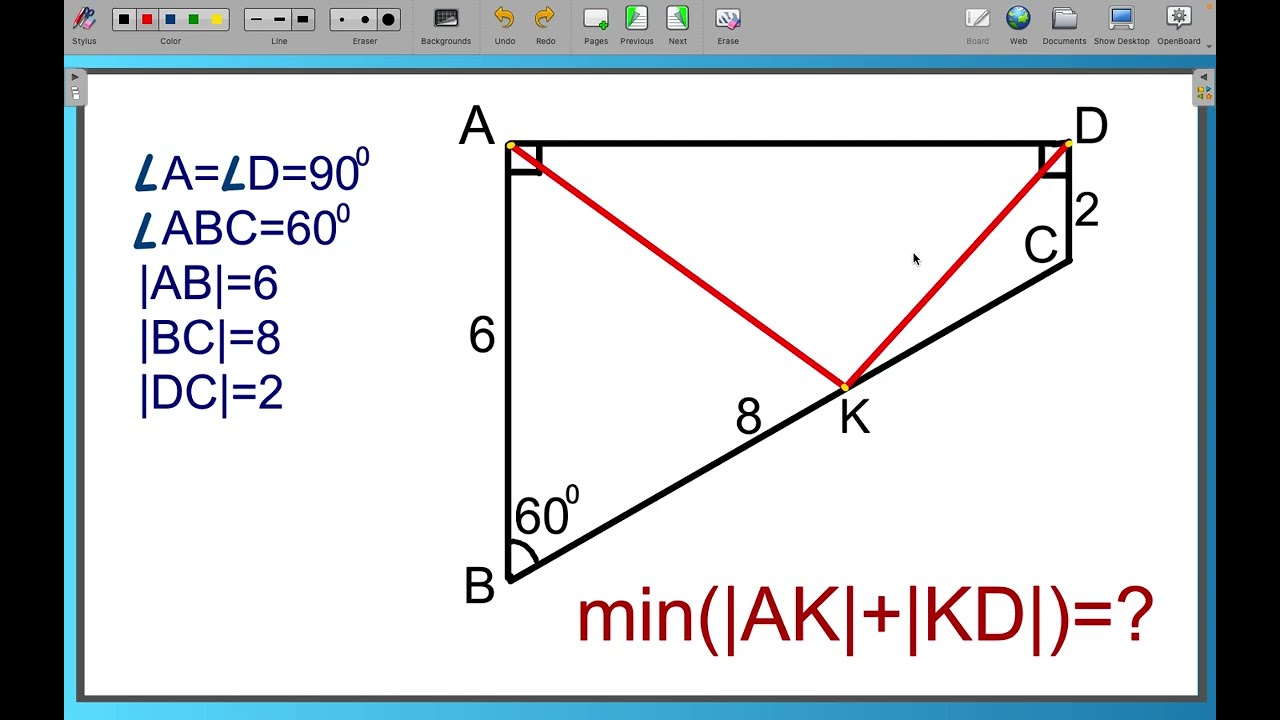Select the red pen color
This screenshot has height=720, width=1280.
pyautogui.click(x=147, y=19)
